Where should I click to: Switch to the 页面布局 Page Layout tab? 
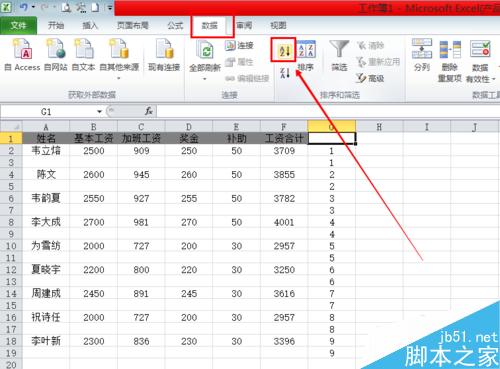pos(132,25)
